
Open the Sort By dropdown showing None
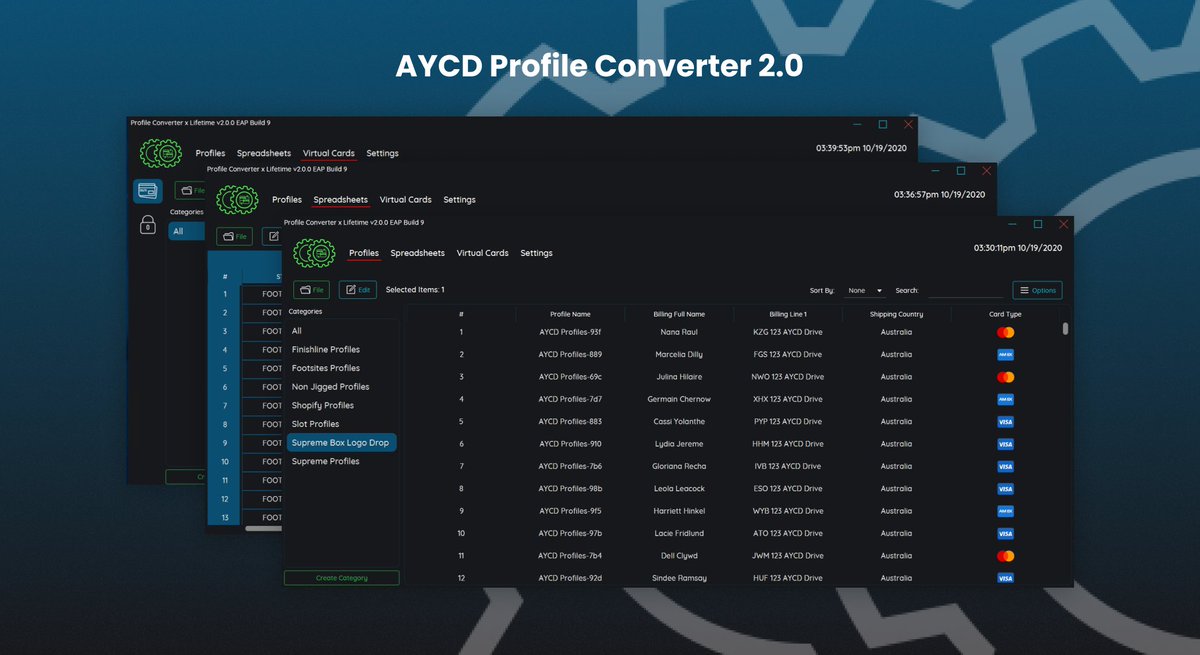click(x=865, y=290)
